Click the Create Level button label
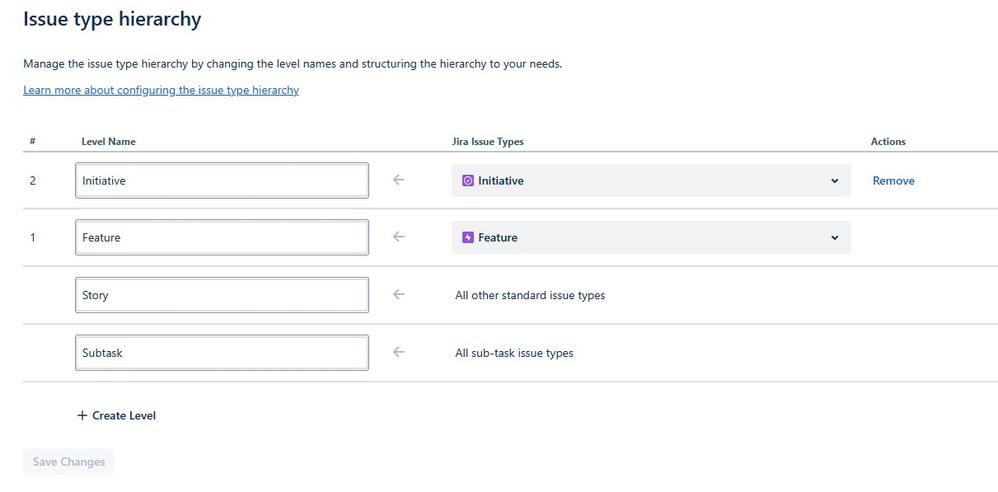Image resolution: width=998 pixels, height=492 pixels. (124, 415)
